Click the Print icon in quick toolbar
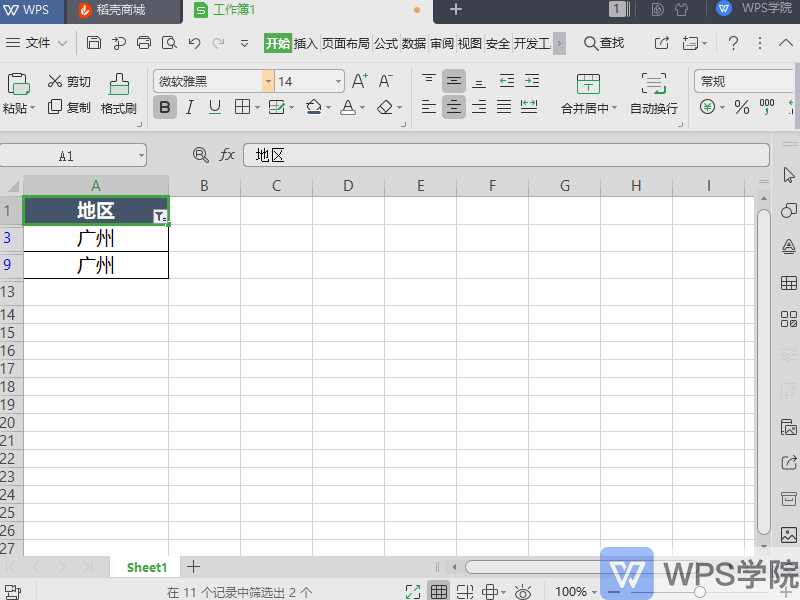 click(x=144, y=43)
